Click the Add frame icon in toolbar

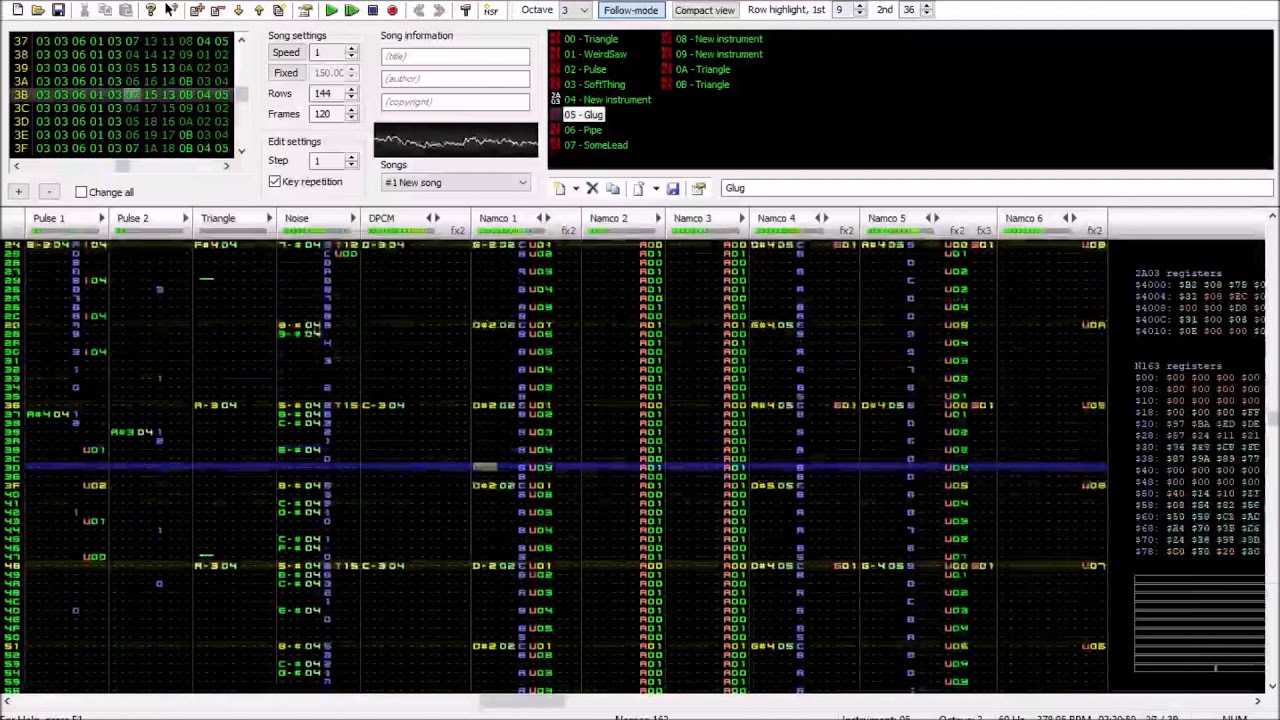click(197, 10)
